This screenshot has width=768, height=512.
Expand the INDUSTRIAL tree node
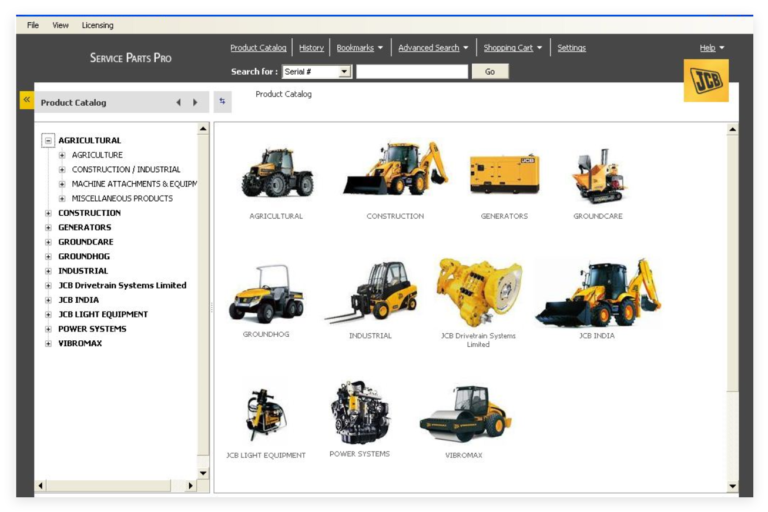coord(48,271)
